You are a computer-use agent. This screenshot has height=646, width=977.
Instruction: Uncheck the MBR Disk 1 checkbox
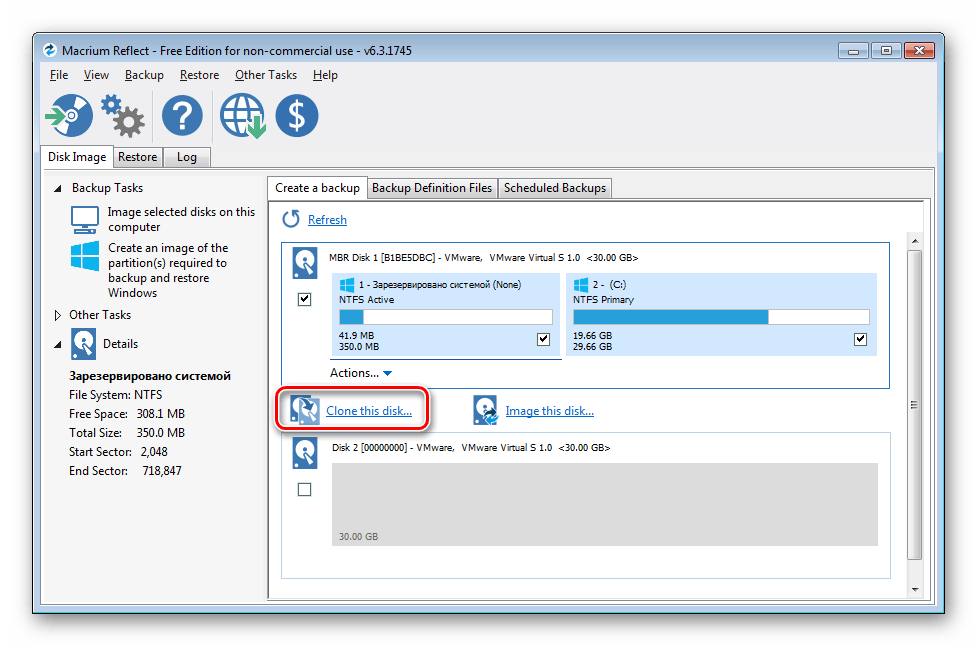tap(305, 299)
